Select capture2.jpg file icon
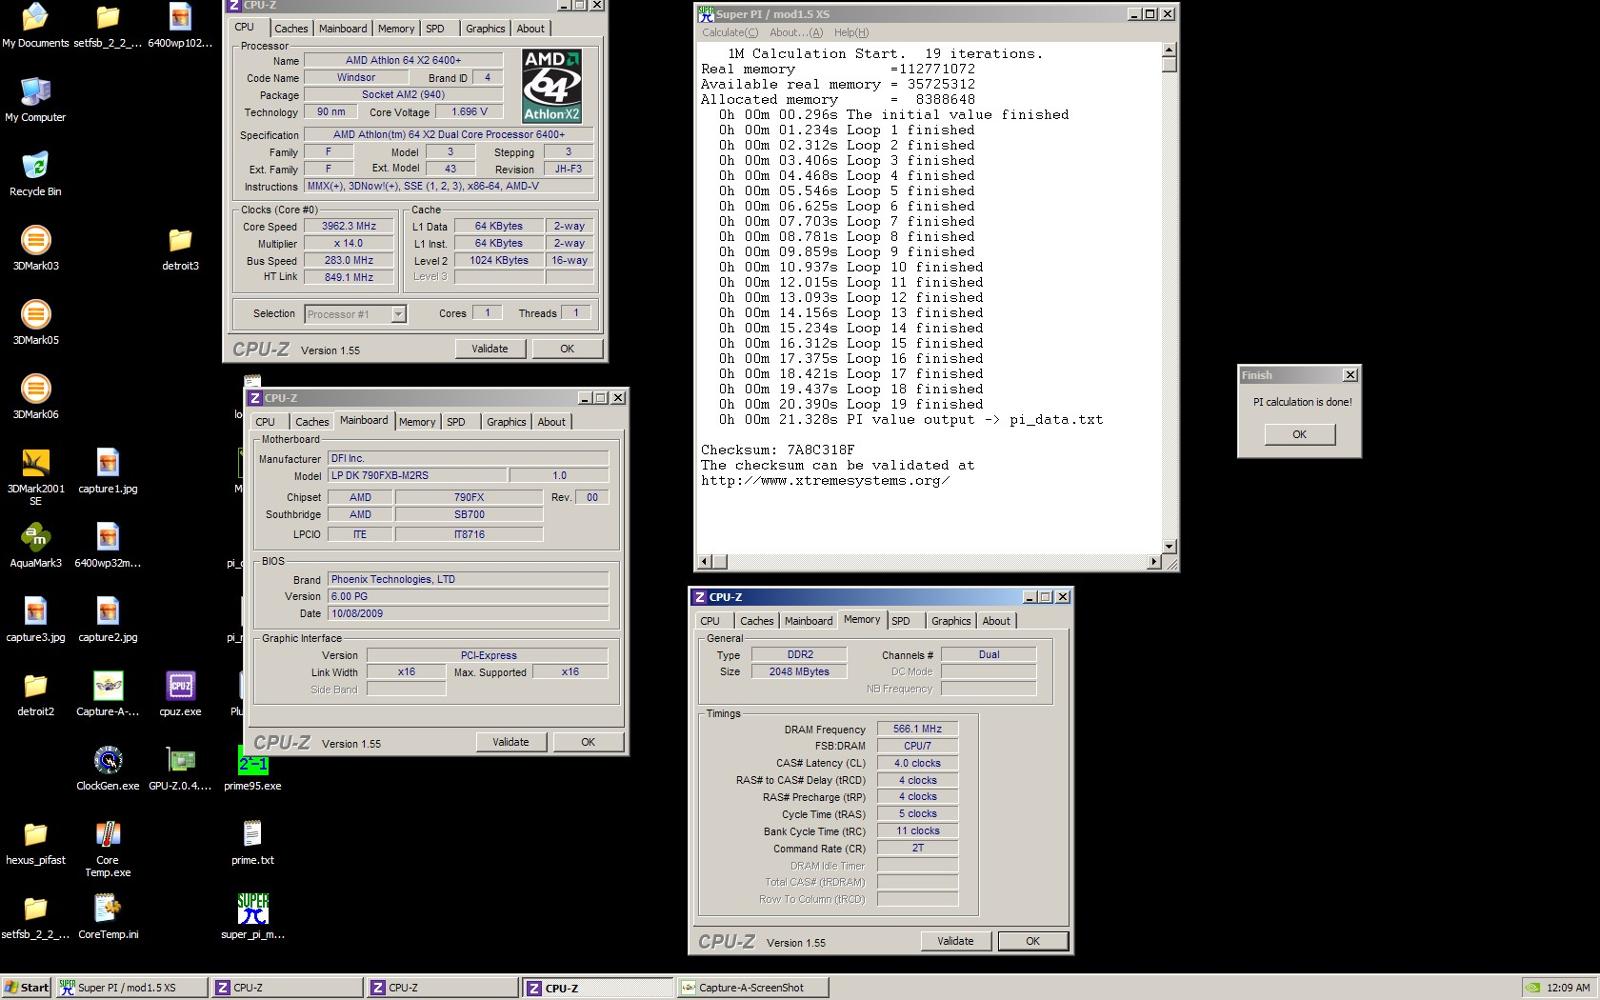The width and height of the screenshot is (1600, 1000). coord(108,619)
